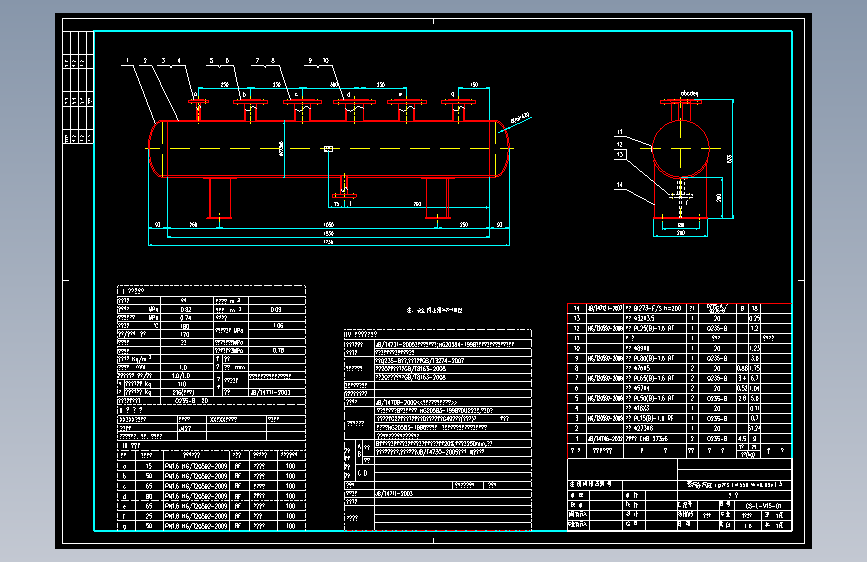Click nozzle label 'd' on the front view
867x562 pixels.
tap(348, 95)
